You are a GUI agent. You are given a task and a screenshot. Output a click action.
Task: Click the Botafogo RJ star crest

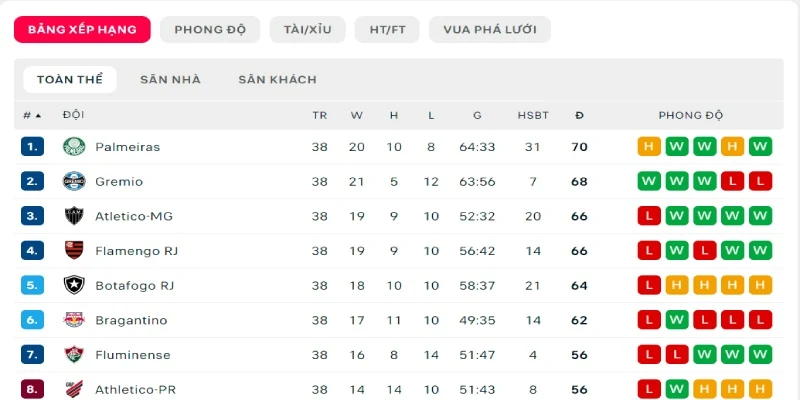pyautogui.click(x=74, y=285)
